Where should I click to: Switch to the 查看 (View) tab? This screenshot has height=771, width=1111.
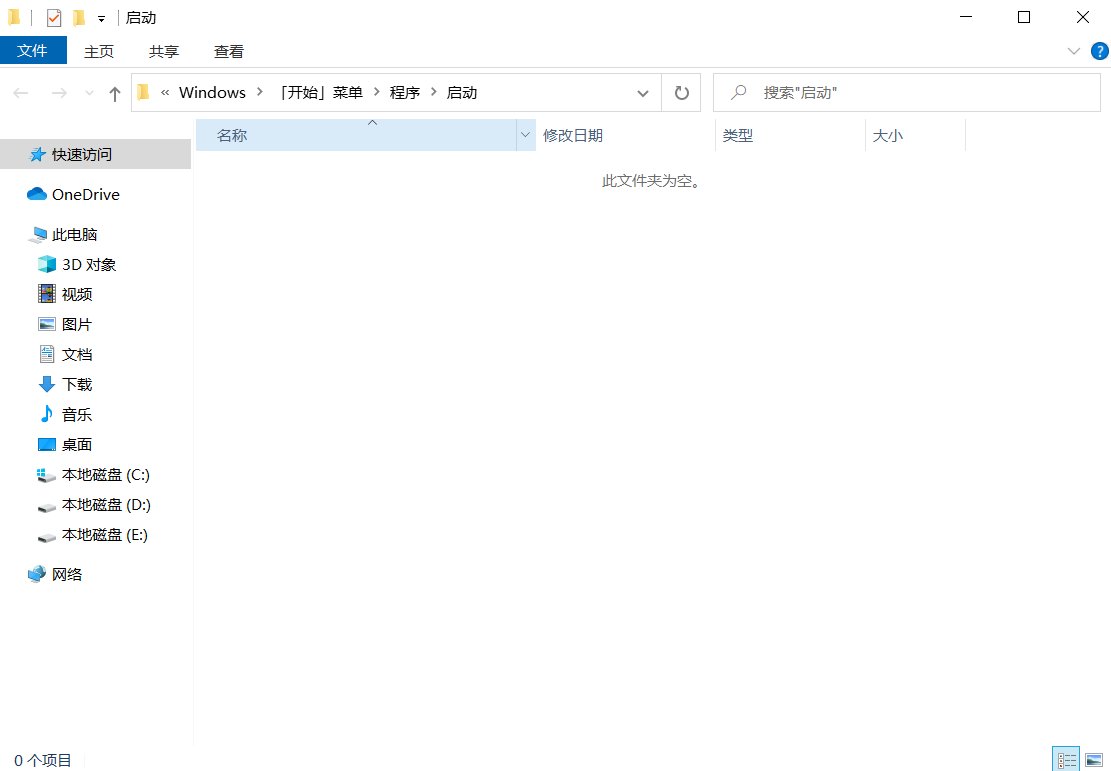click(x=228, y=50)
